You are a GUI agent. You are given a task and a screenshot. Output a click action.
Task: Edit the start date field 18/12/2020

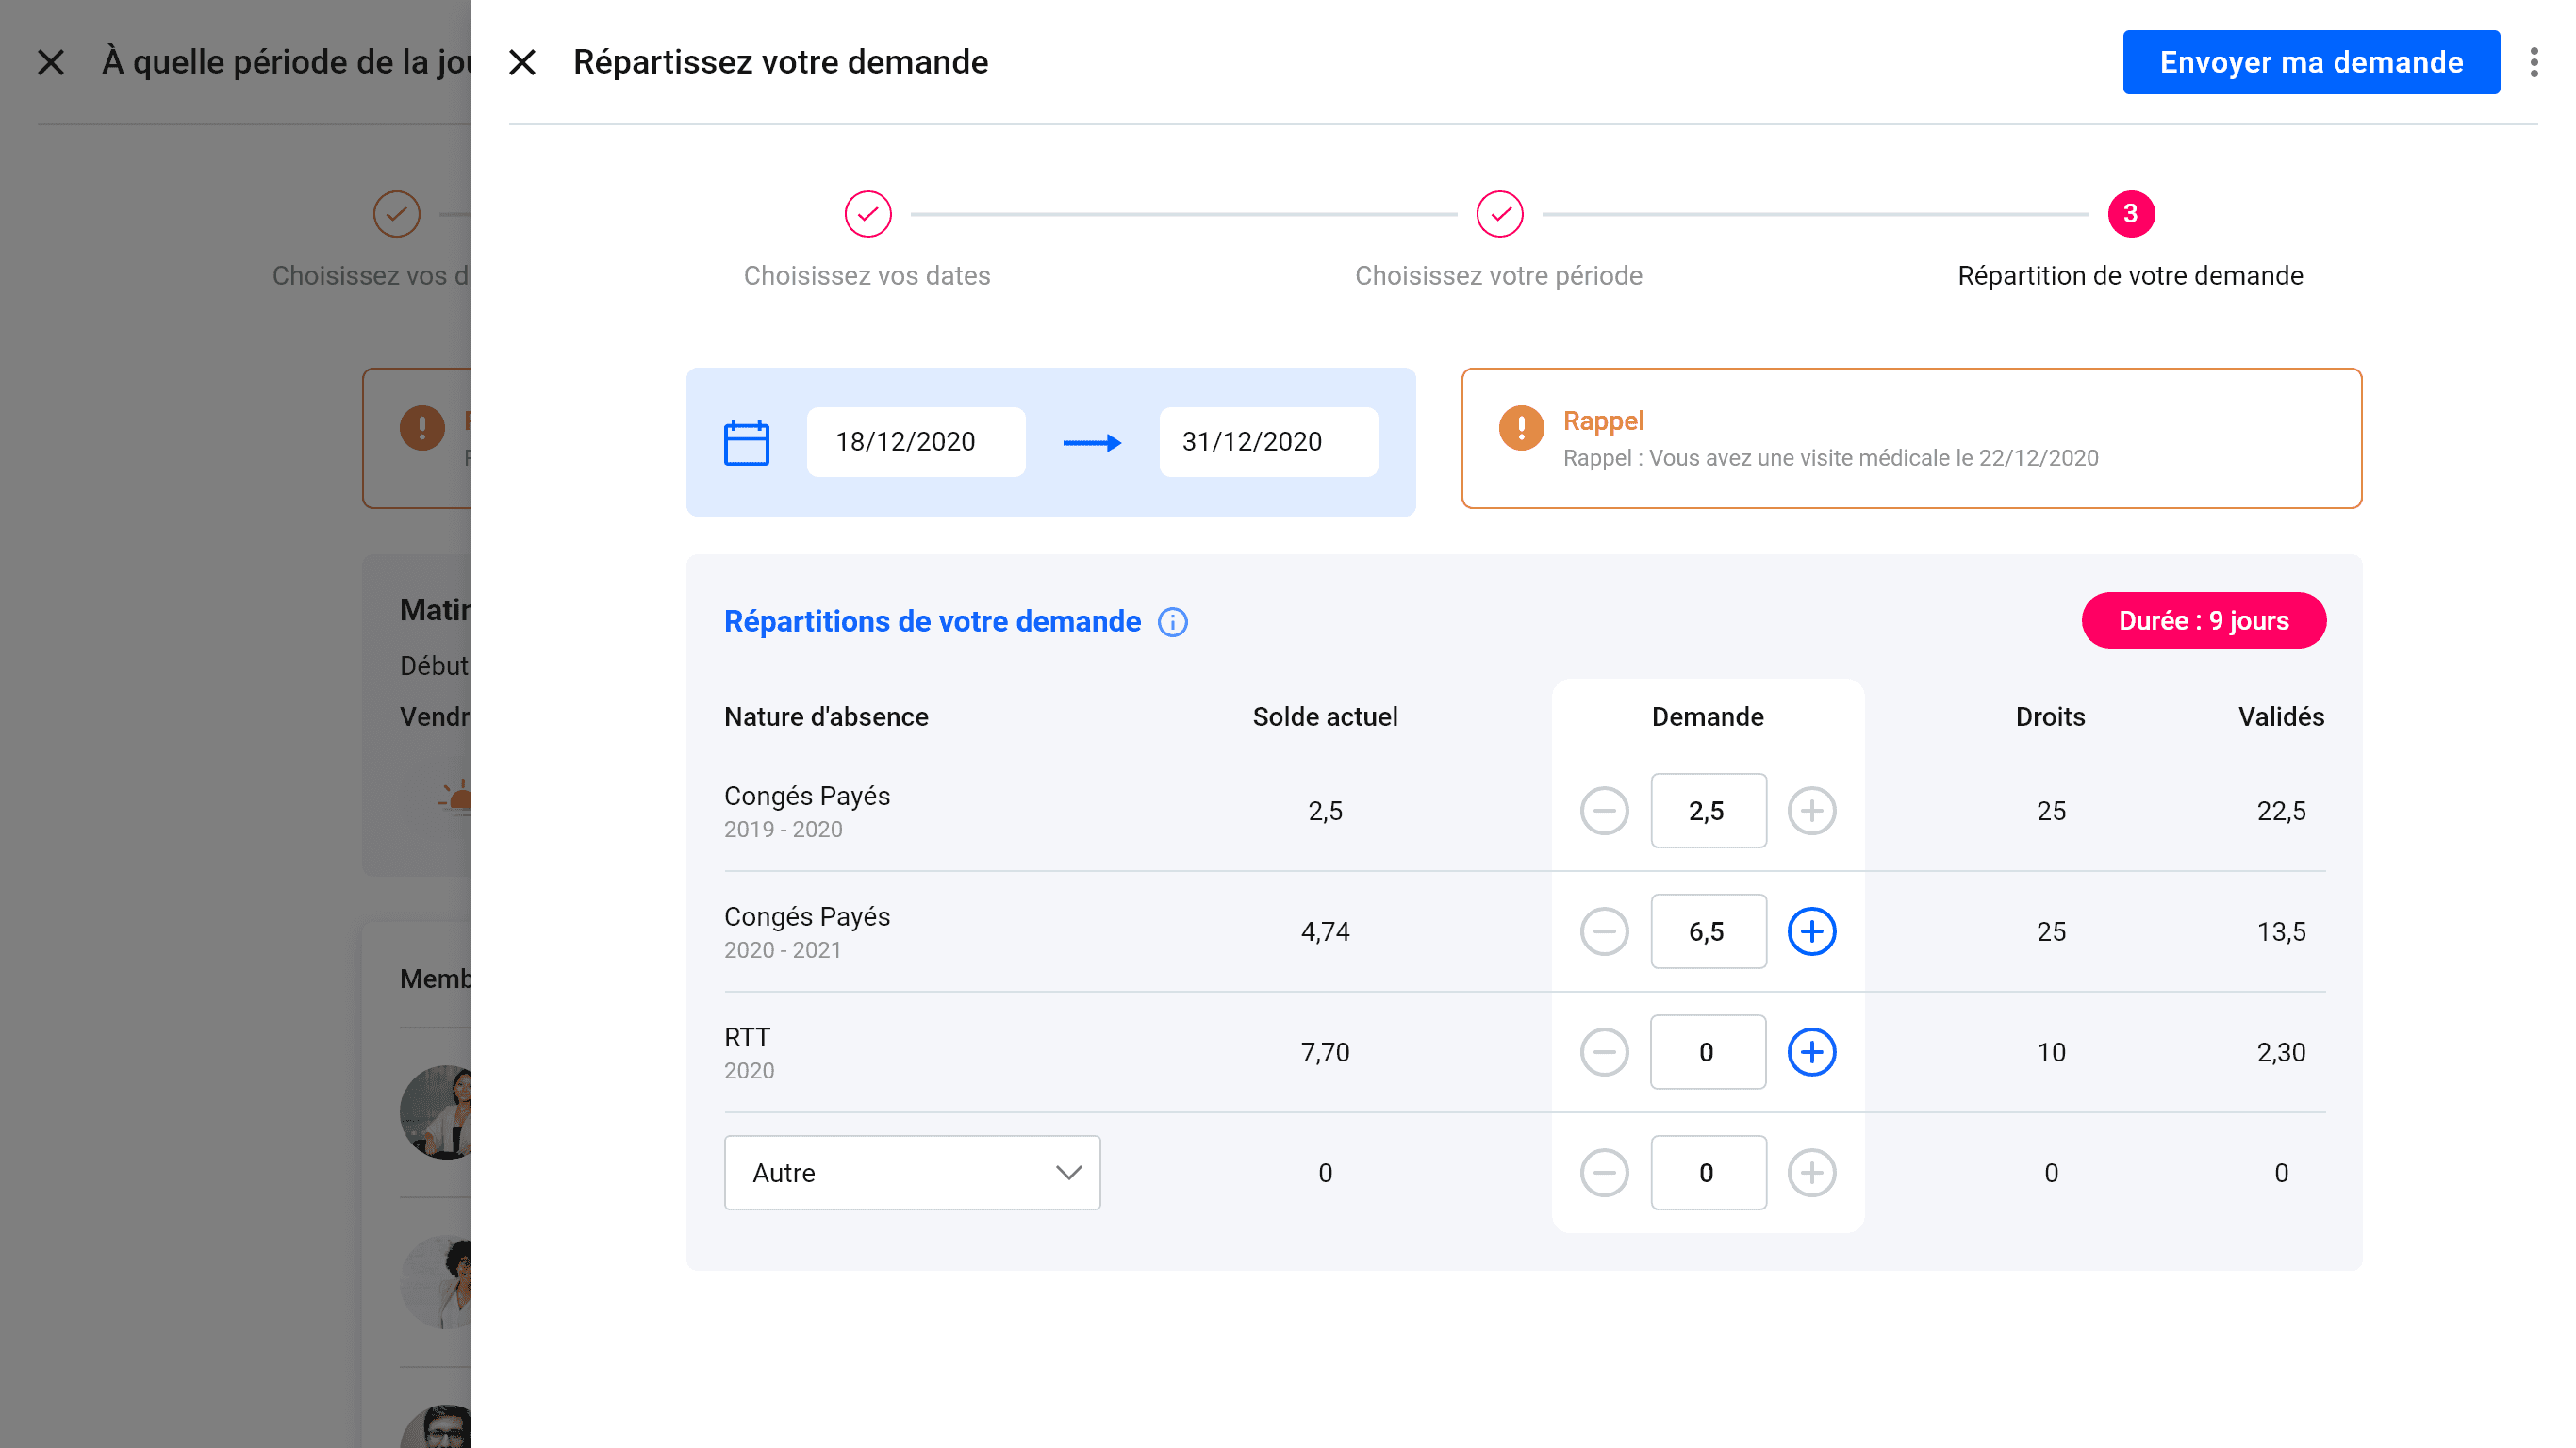[x=915, y=442]
